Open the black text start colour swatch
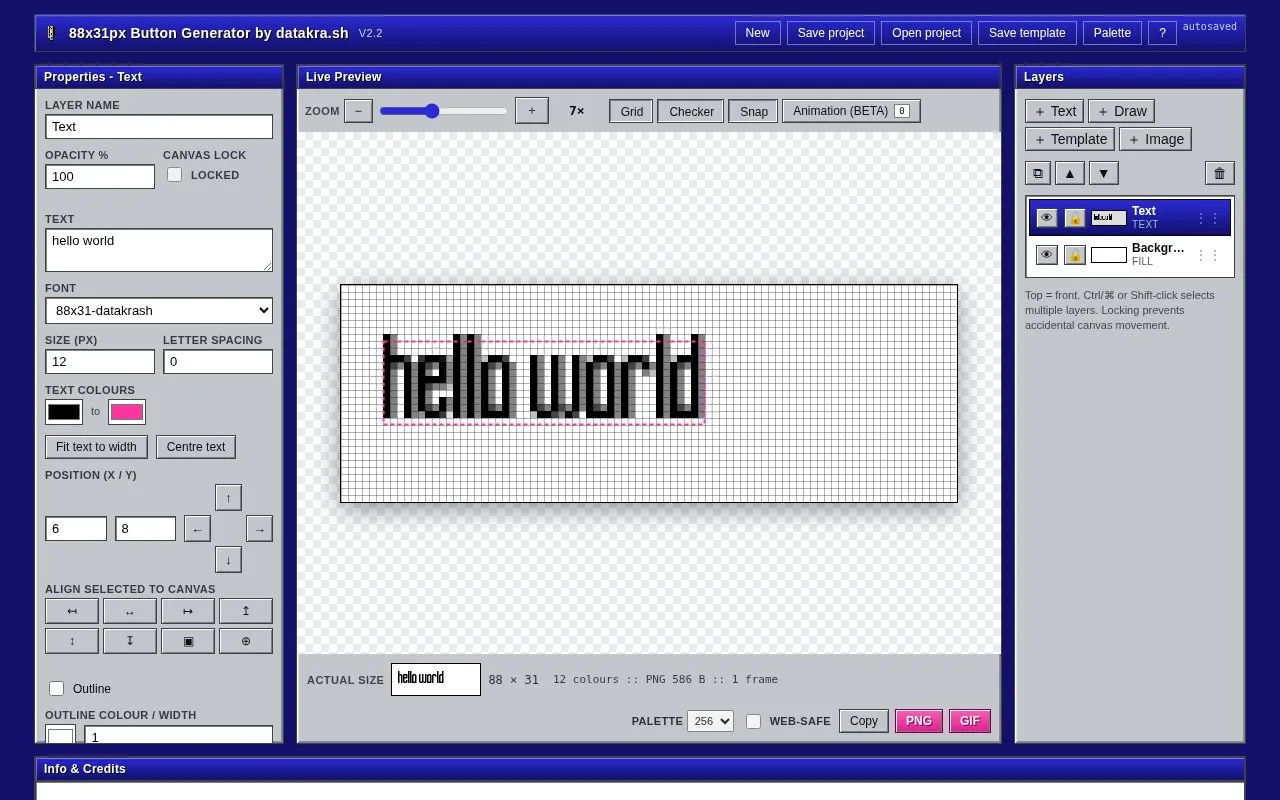Screen dimensions: 1280x800 pos(64,412)
